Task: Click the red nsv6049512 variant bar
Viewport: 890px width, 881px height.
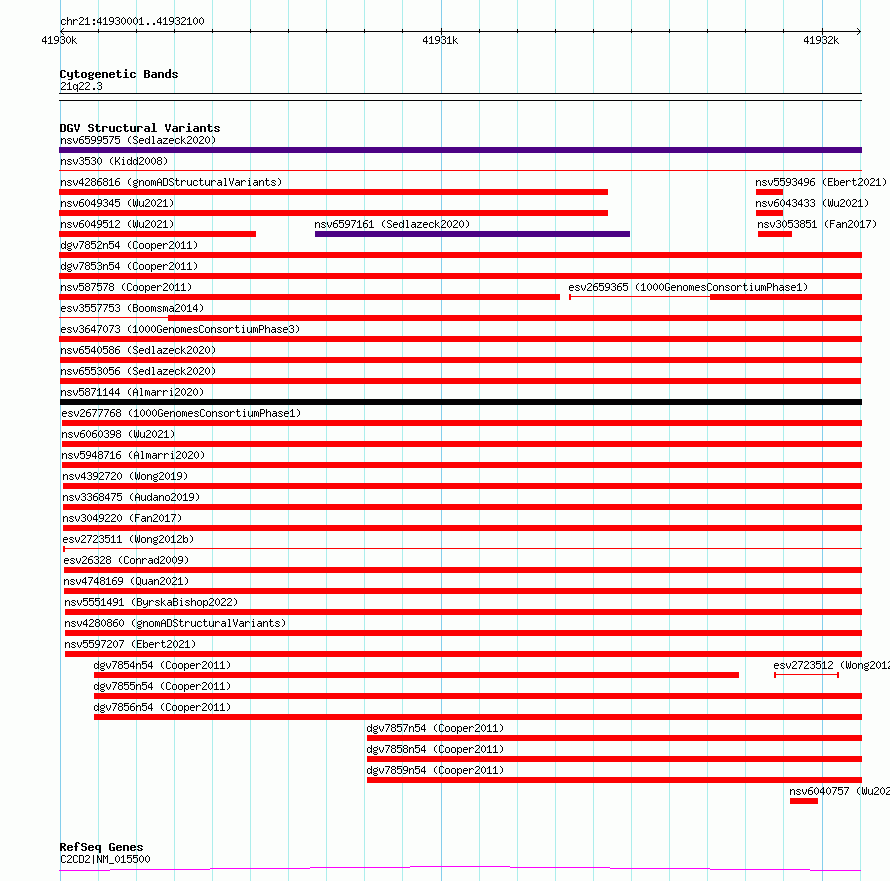Action: point(157,234)
